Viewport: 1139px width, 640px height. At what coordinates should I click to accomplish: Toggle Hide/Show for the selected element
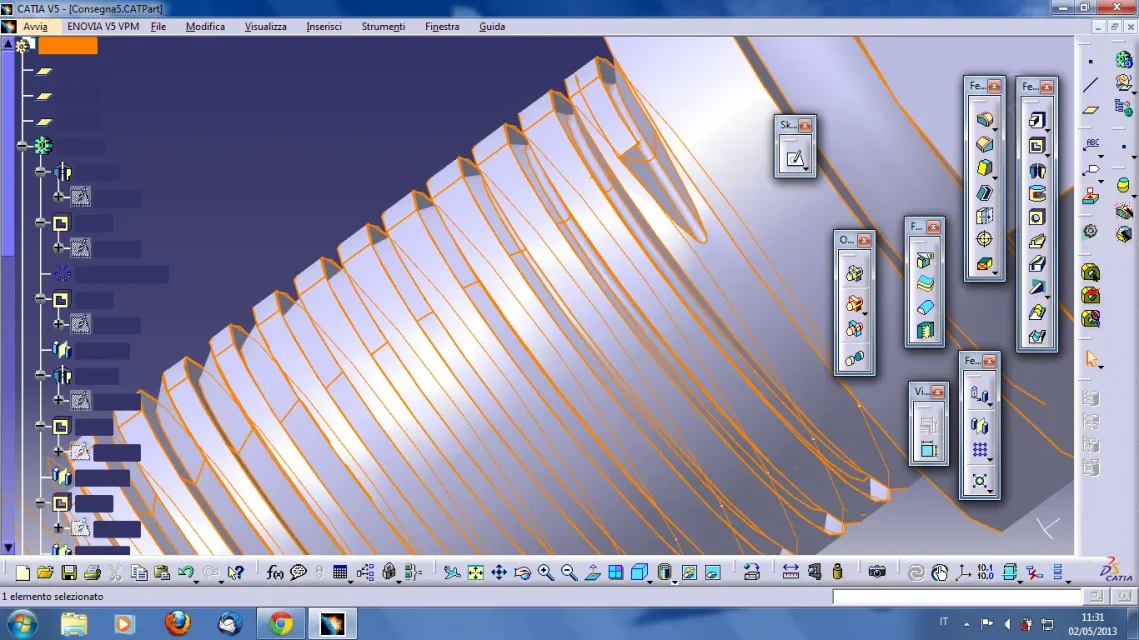click(x=689, y=572)
